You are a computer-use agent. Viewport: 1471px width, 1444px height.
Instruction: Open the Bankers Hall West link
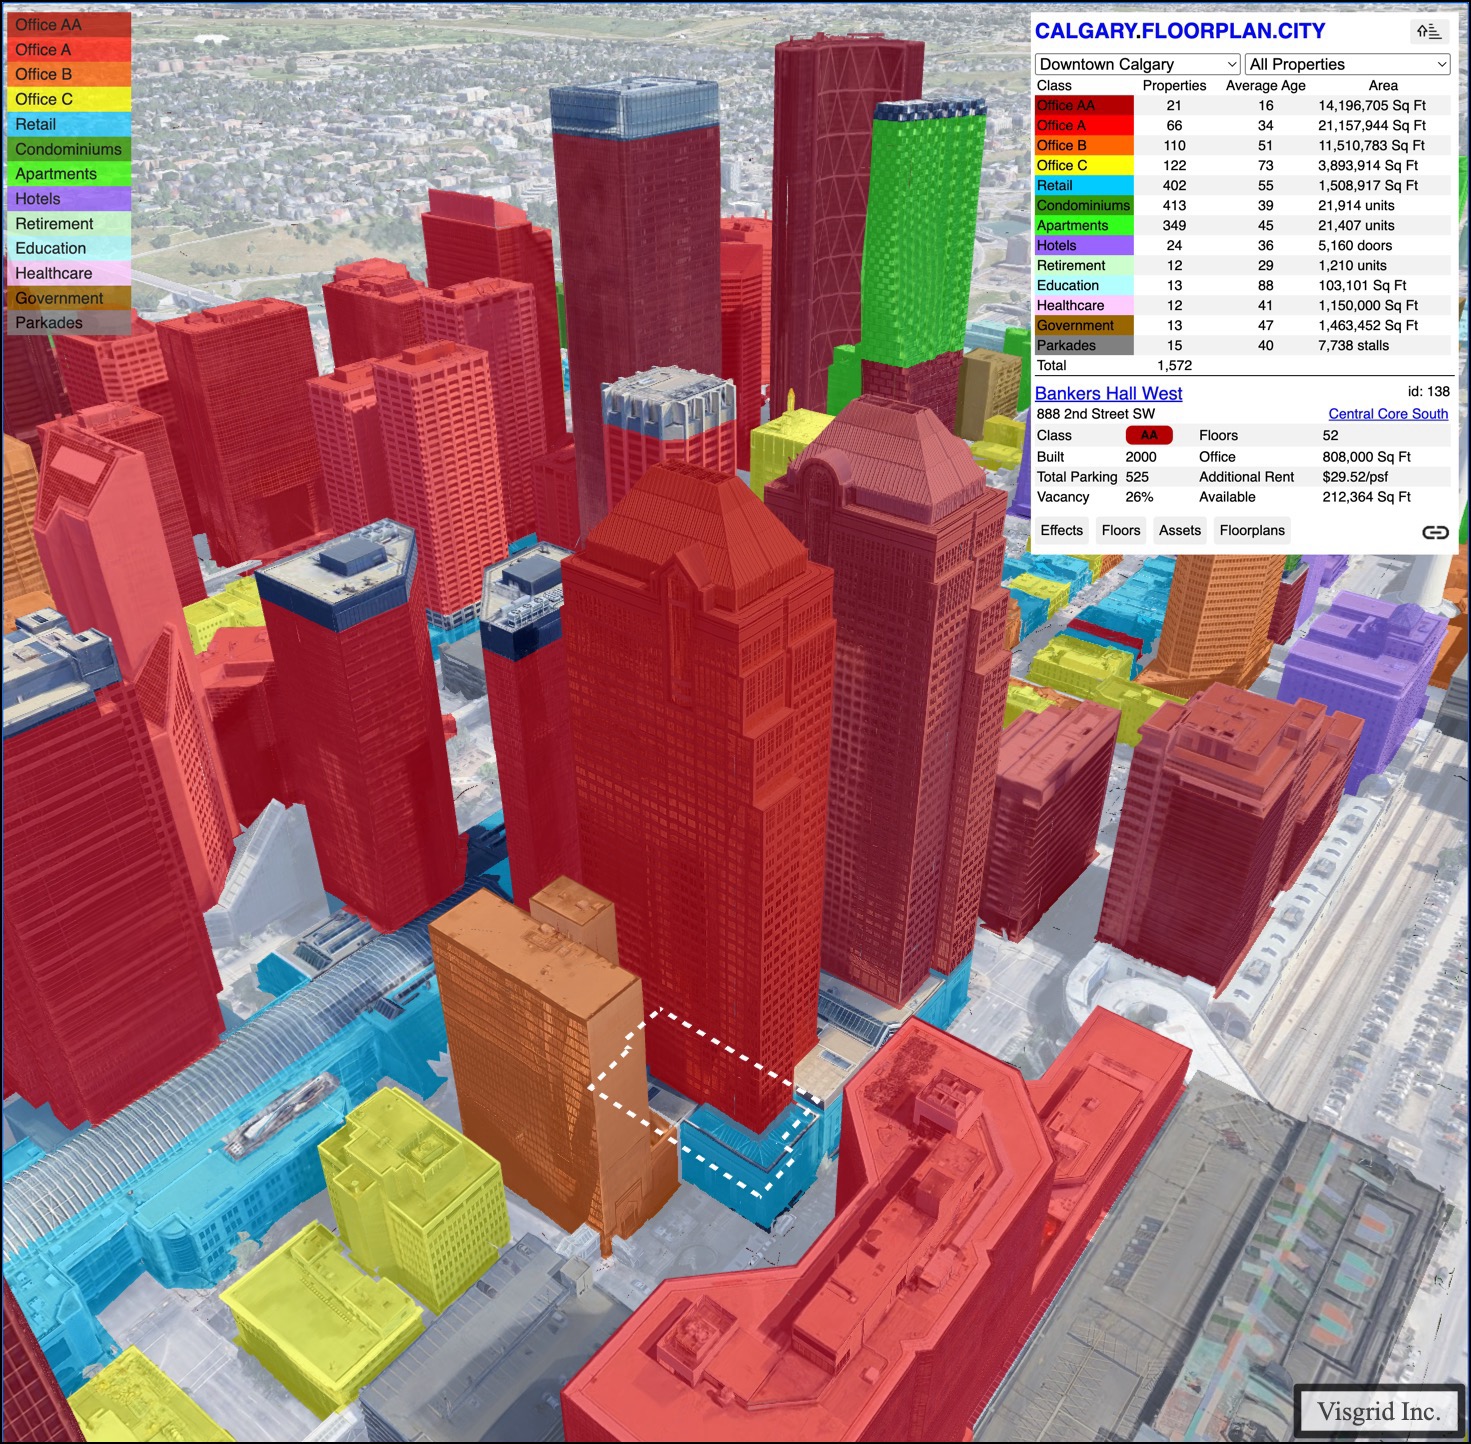tap(1108, 394)
